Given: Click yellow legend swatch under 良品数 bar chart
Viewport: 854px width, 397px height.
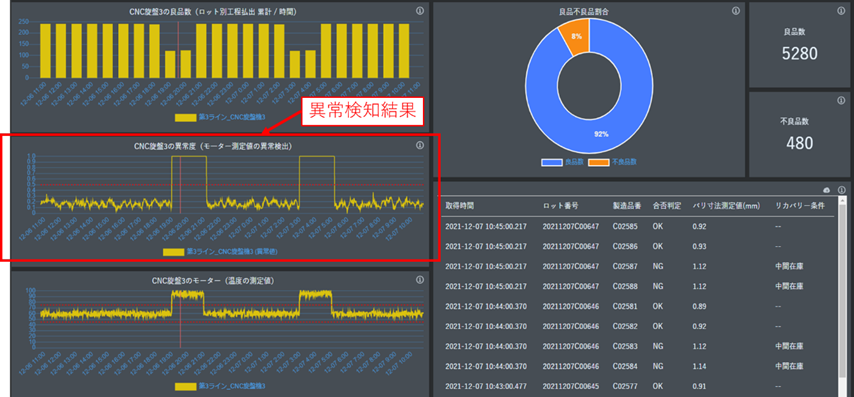Looking at the screenshot, I should 186,117.
